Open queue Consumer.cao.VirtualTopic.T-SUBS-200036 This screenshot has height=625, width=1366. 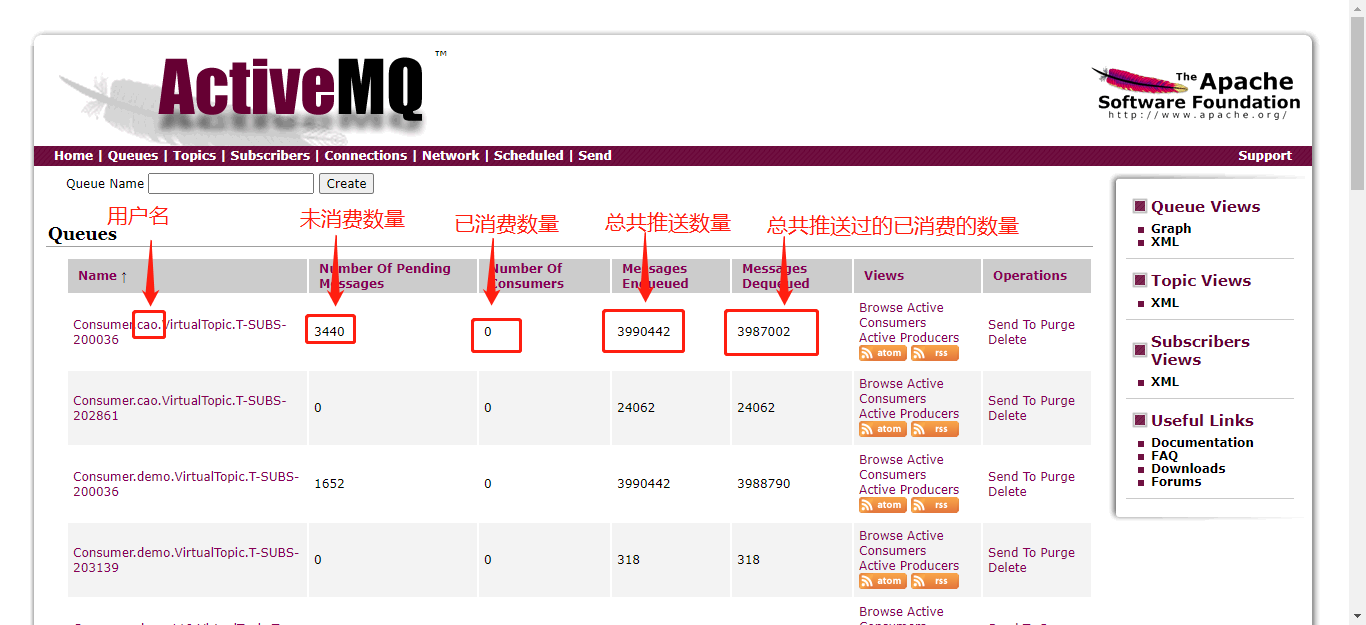(x=180, y=332)
